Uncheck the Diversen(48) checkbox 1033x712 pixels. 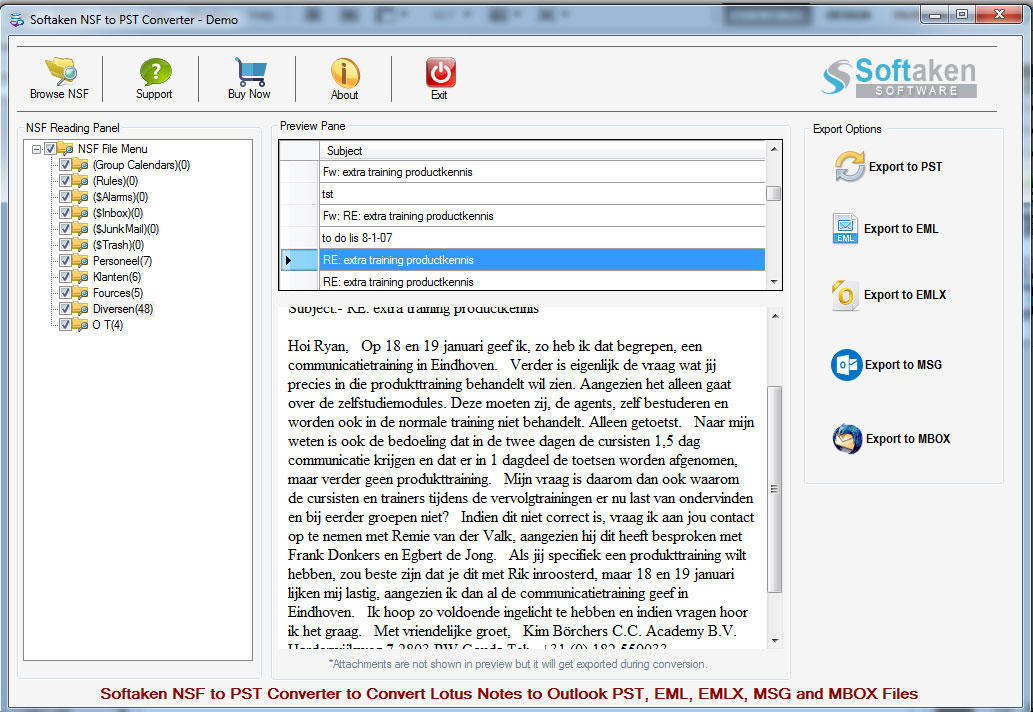click(x=65, y=309)
